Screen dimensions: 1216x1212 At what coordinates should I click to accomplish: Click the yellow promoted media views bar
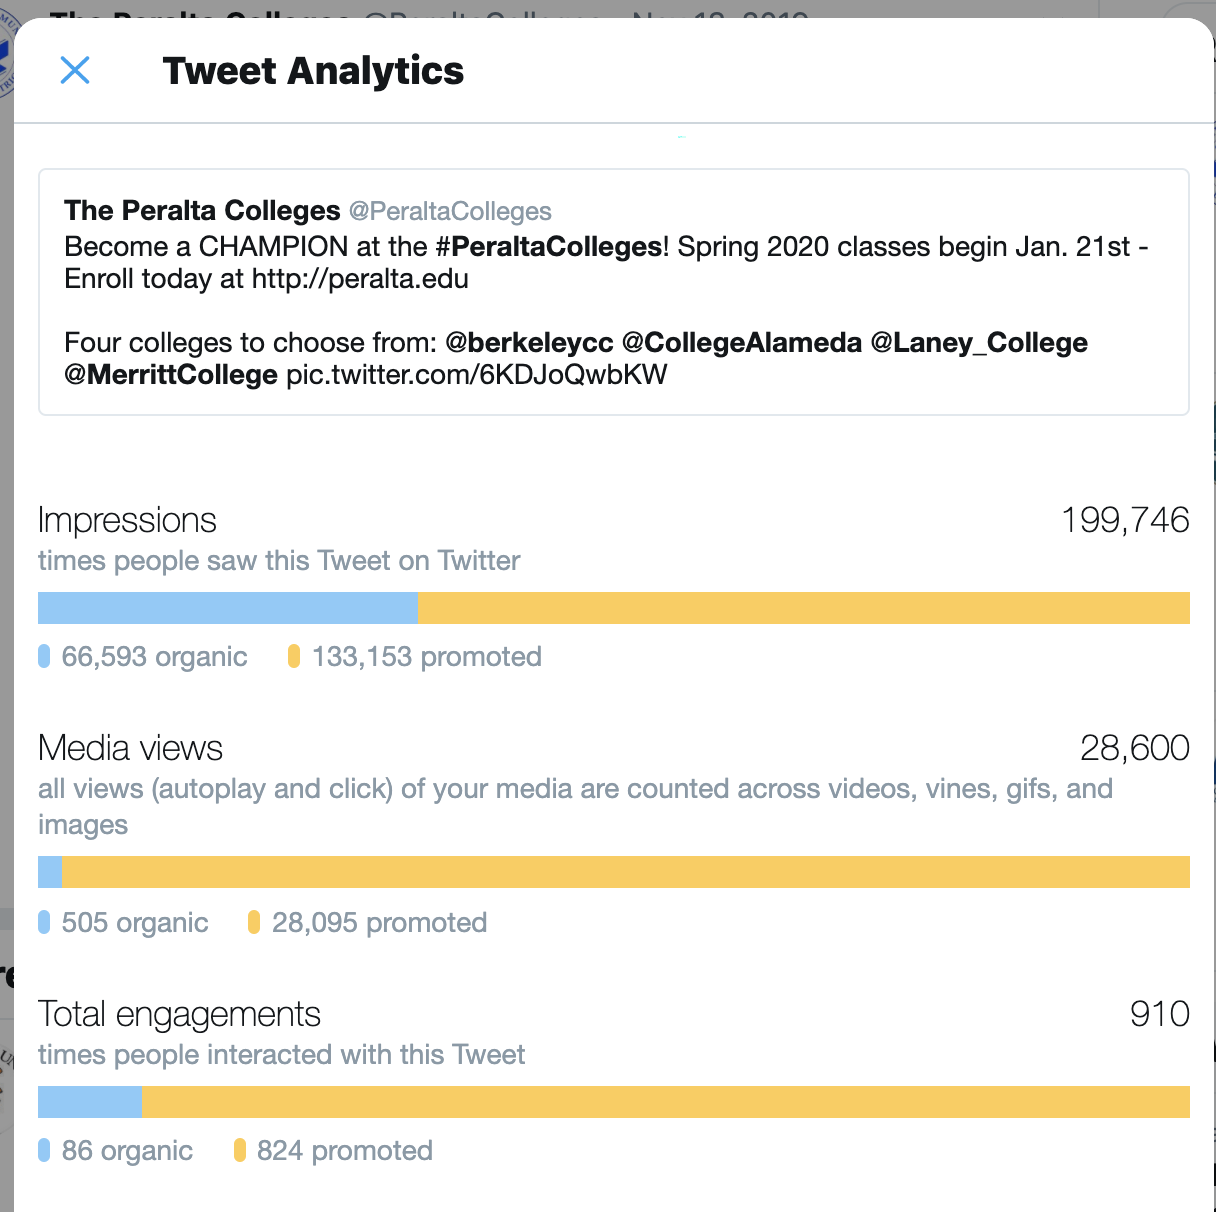(626, 872)
